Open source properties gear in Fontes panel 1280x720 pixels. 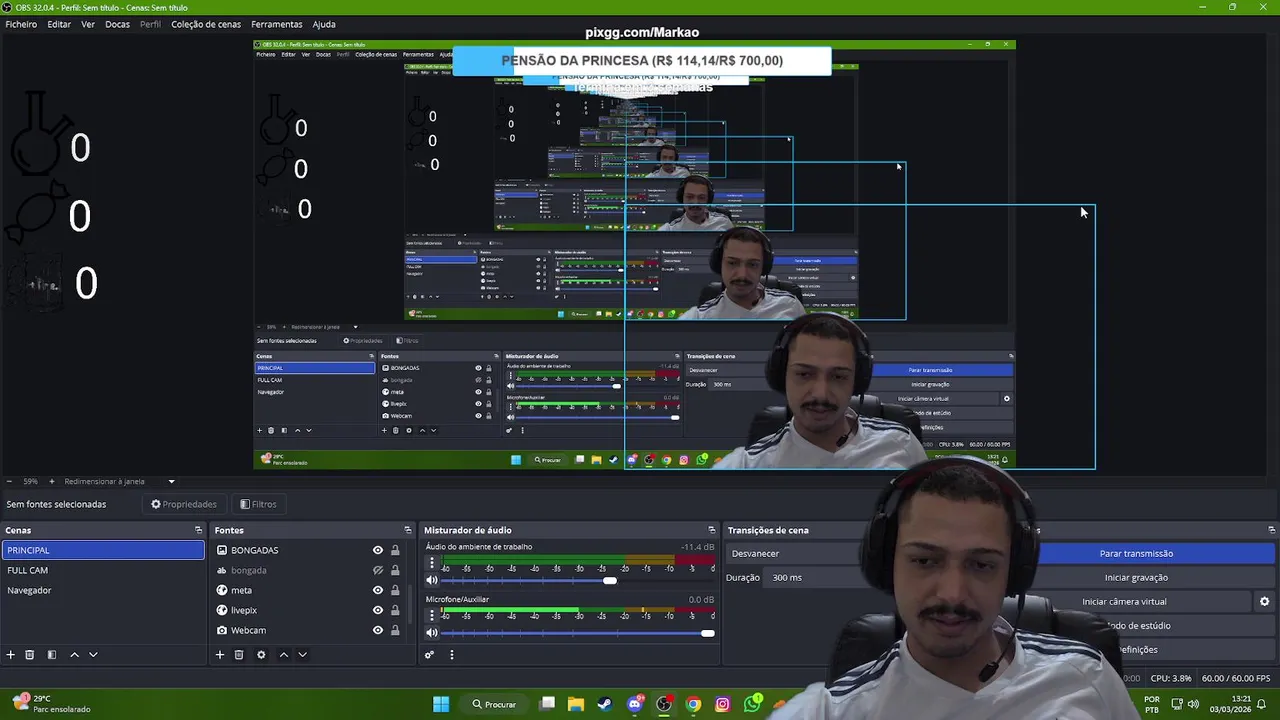pos(261,655)
